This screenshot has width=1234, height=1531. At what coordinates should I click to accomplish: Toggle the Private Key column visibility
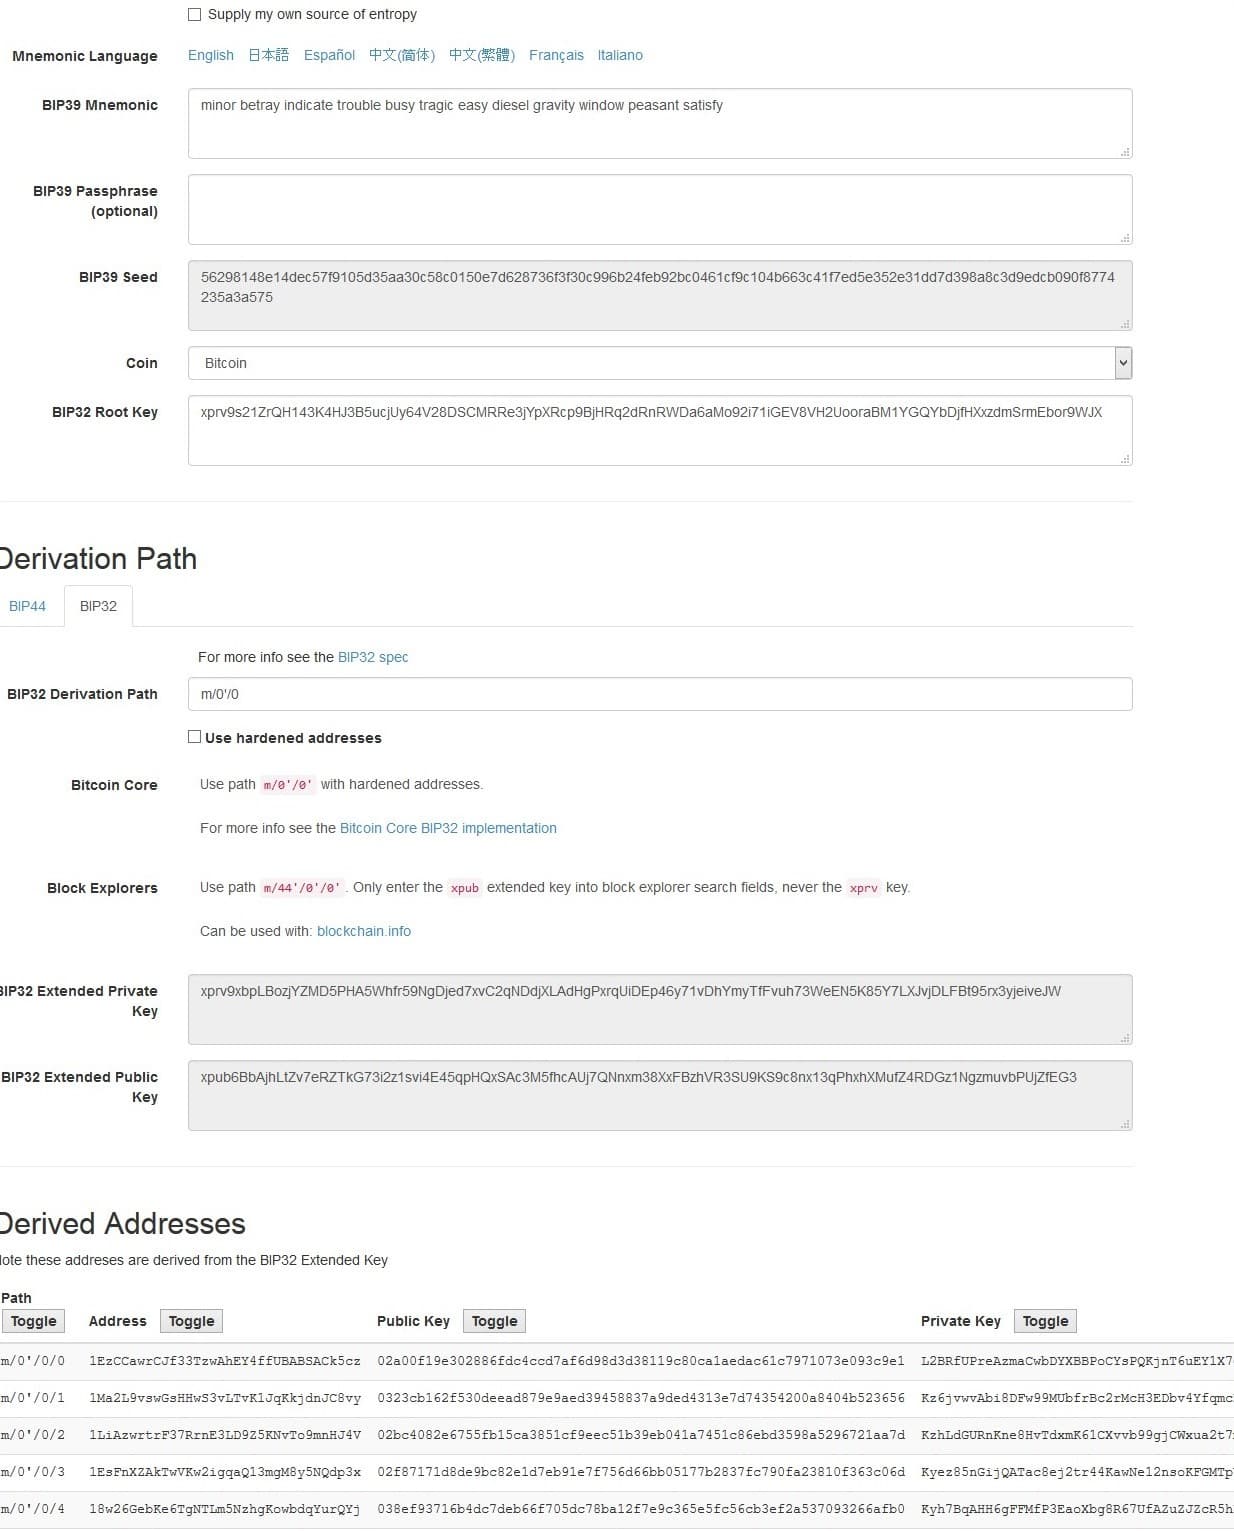pos(1045,1321)
